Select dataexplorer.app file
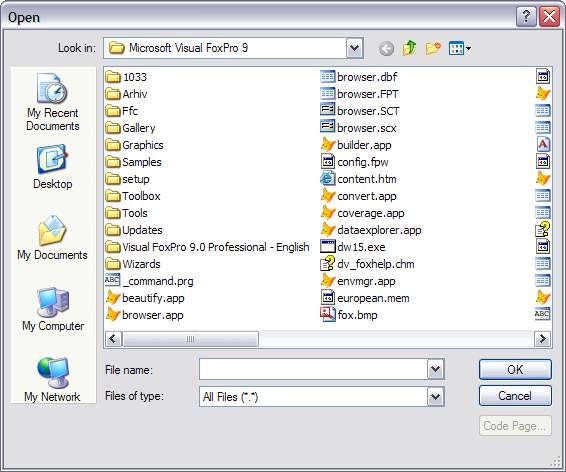 pyautogui.click(x=371, y=230)
